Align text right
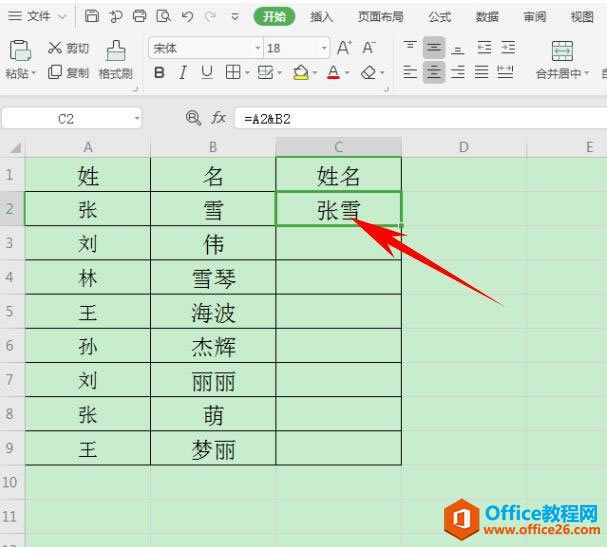This screenshot has width=607, height=547. 458,72
